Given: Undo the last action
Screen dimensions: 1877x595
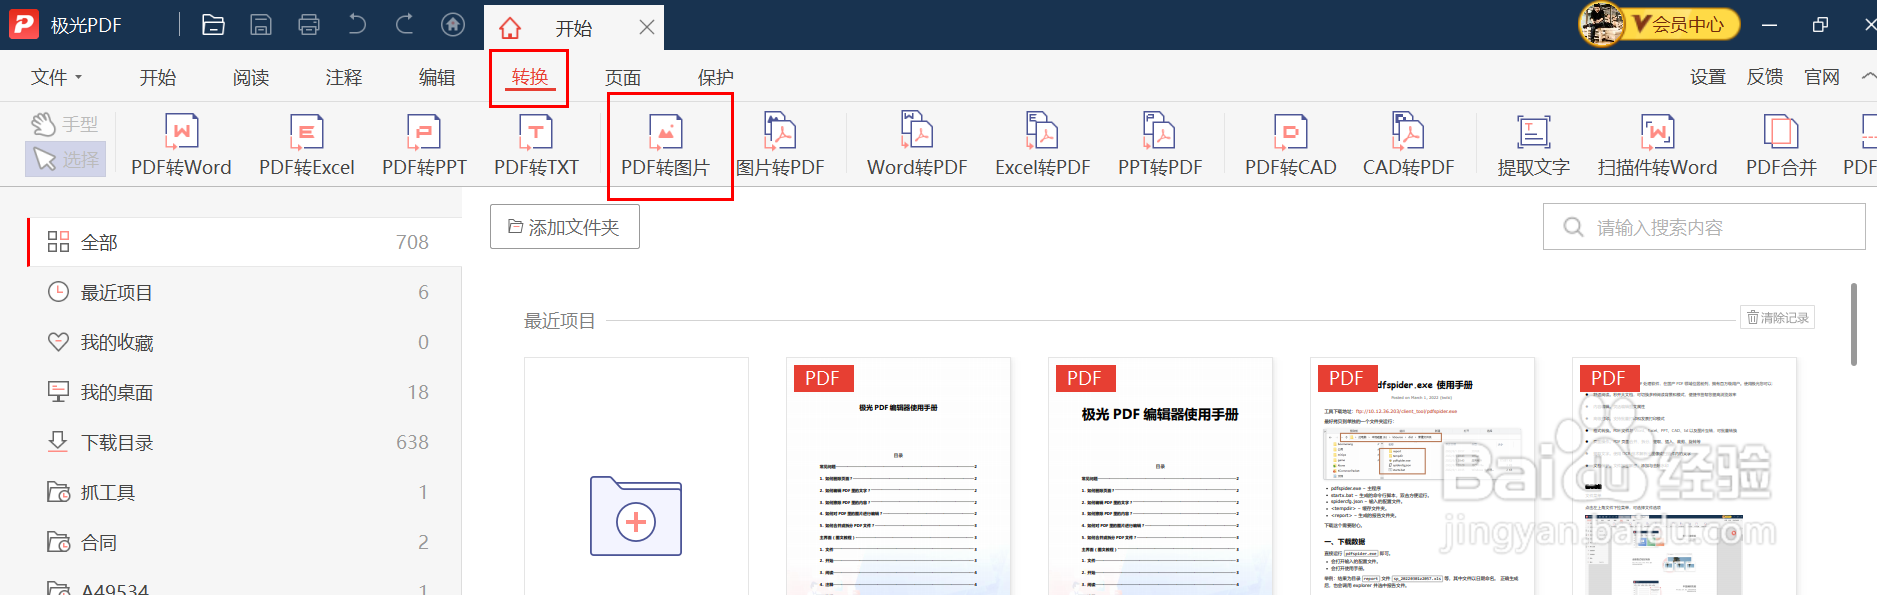Looking at the screenshot, I should (357, 24).
